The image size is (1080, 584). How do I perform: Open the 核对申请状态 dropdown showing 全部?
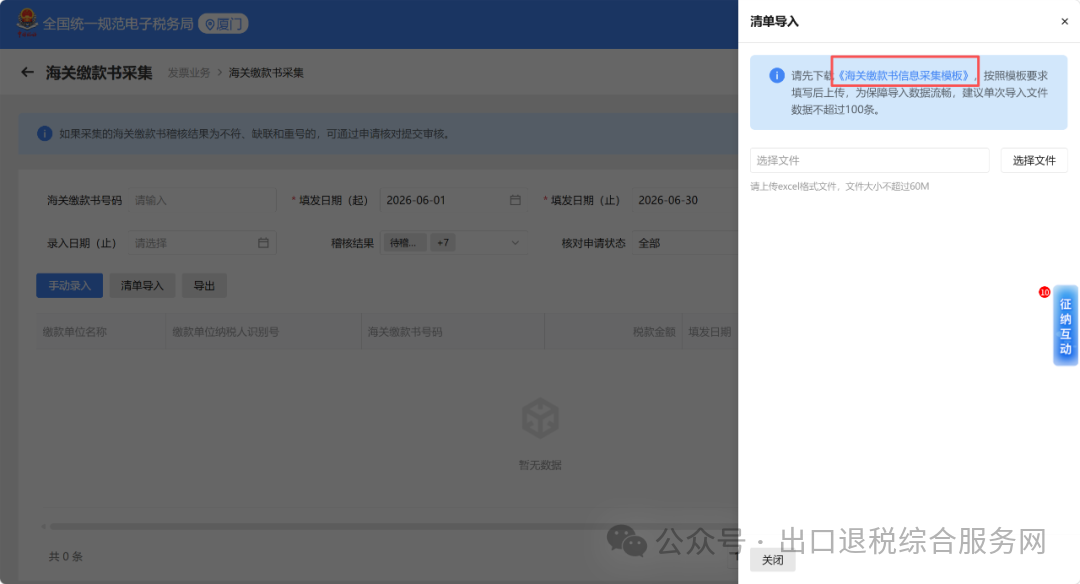[x=685, y=243]
